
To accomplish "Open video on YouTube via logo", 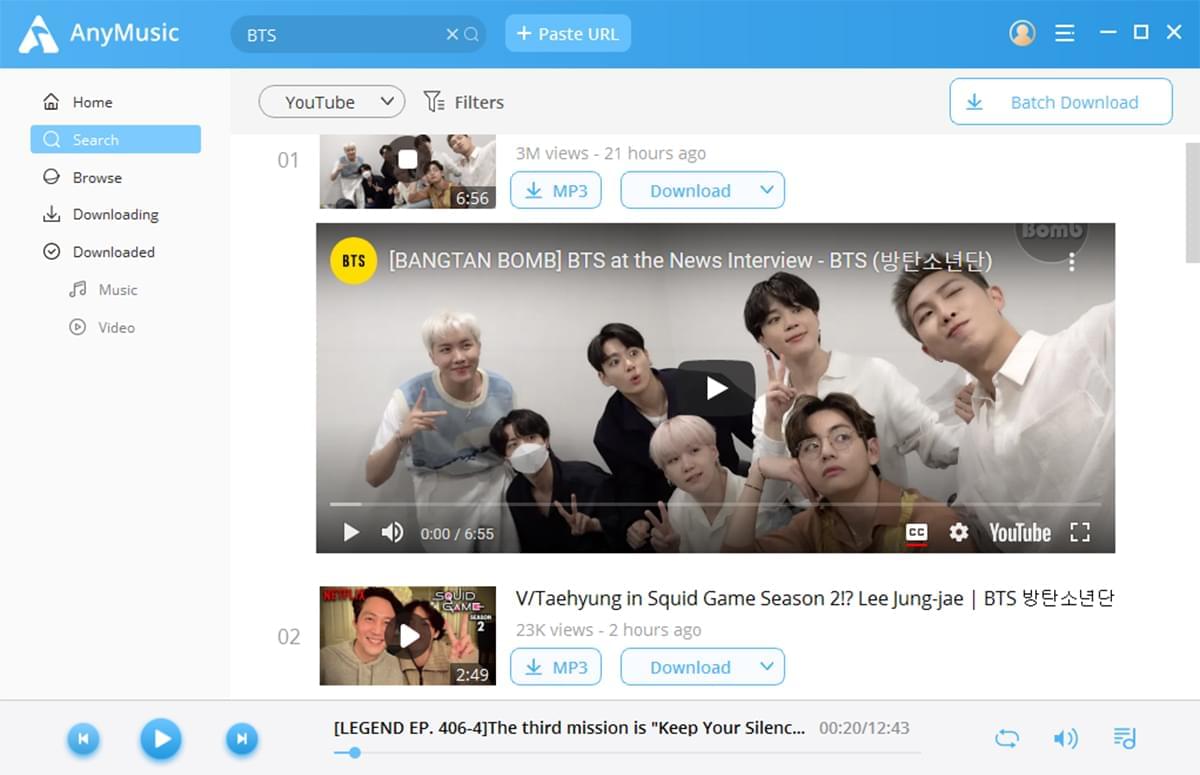I will click(1019, 533).
